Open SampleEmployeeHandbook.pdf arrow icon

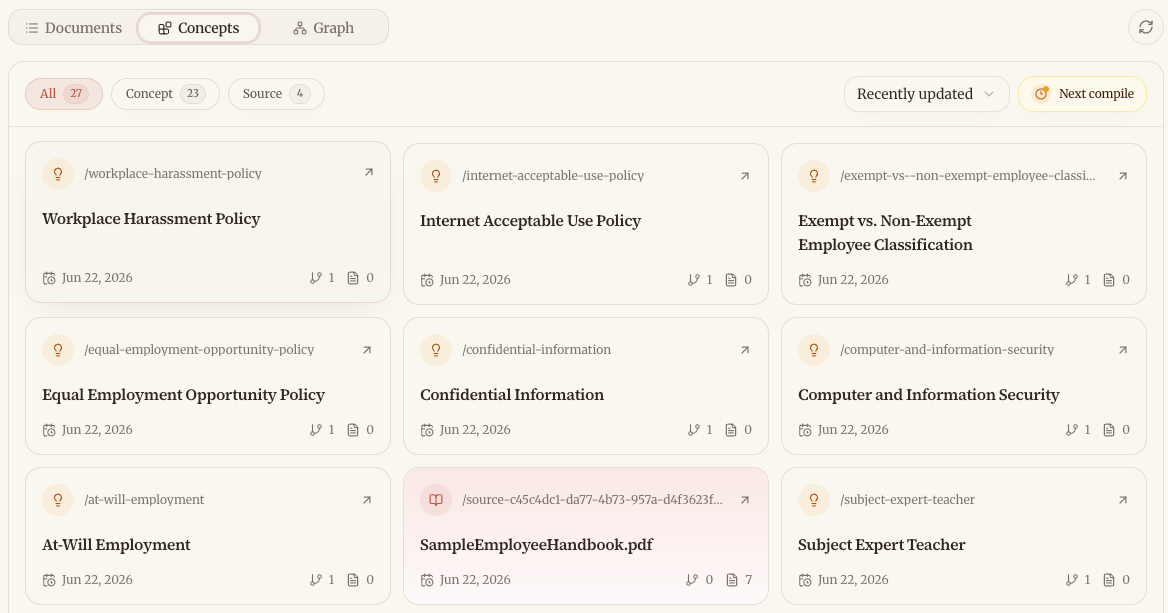point(745,500)
